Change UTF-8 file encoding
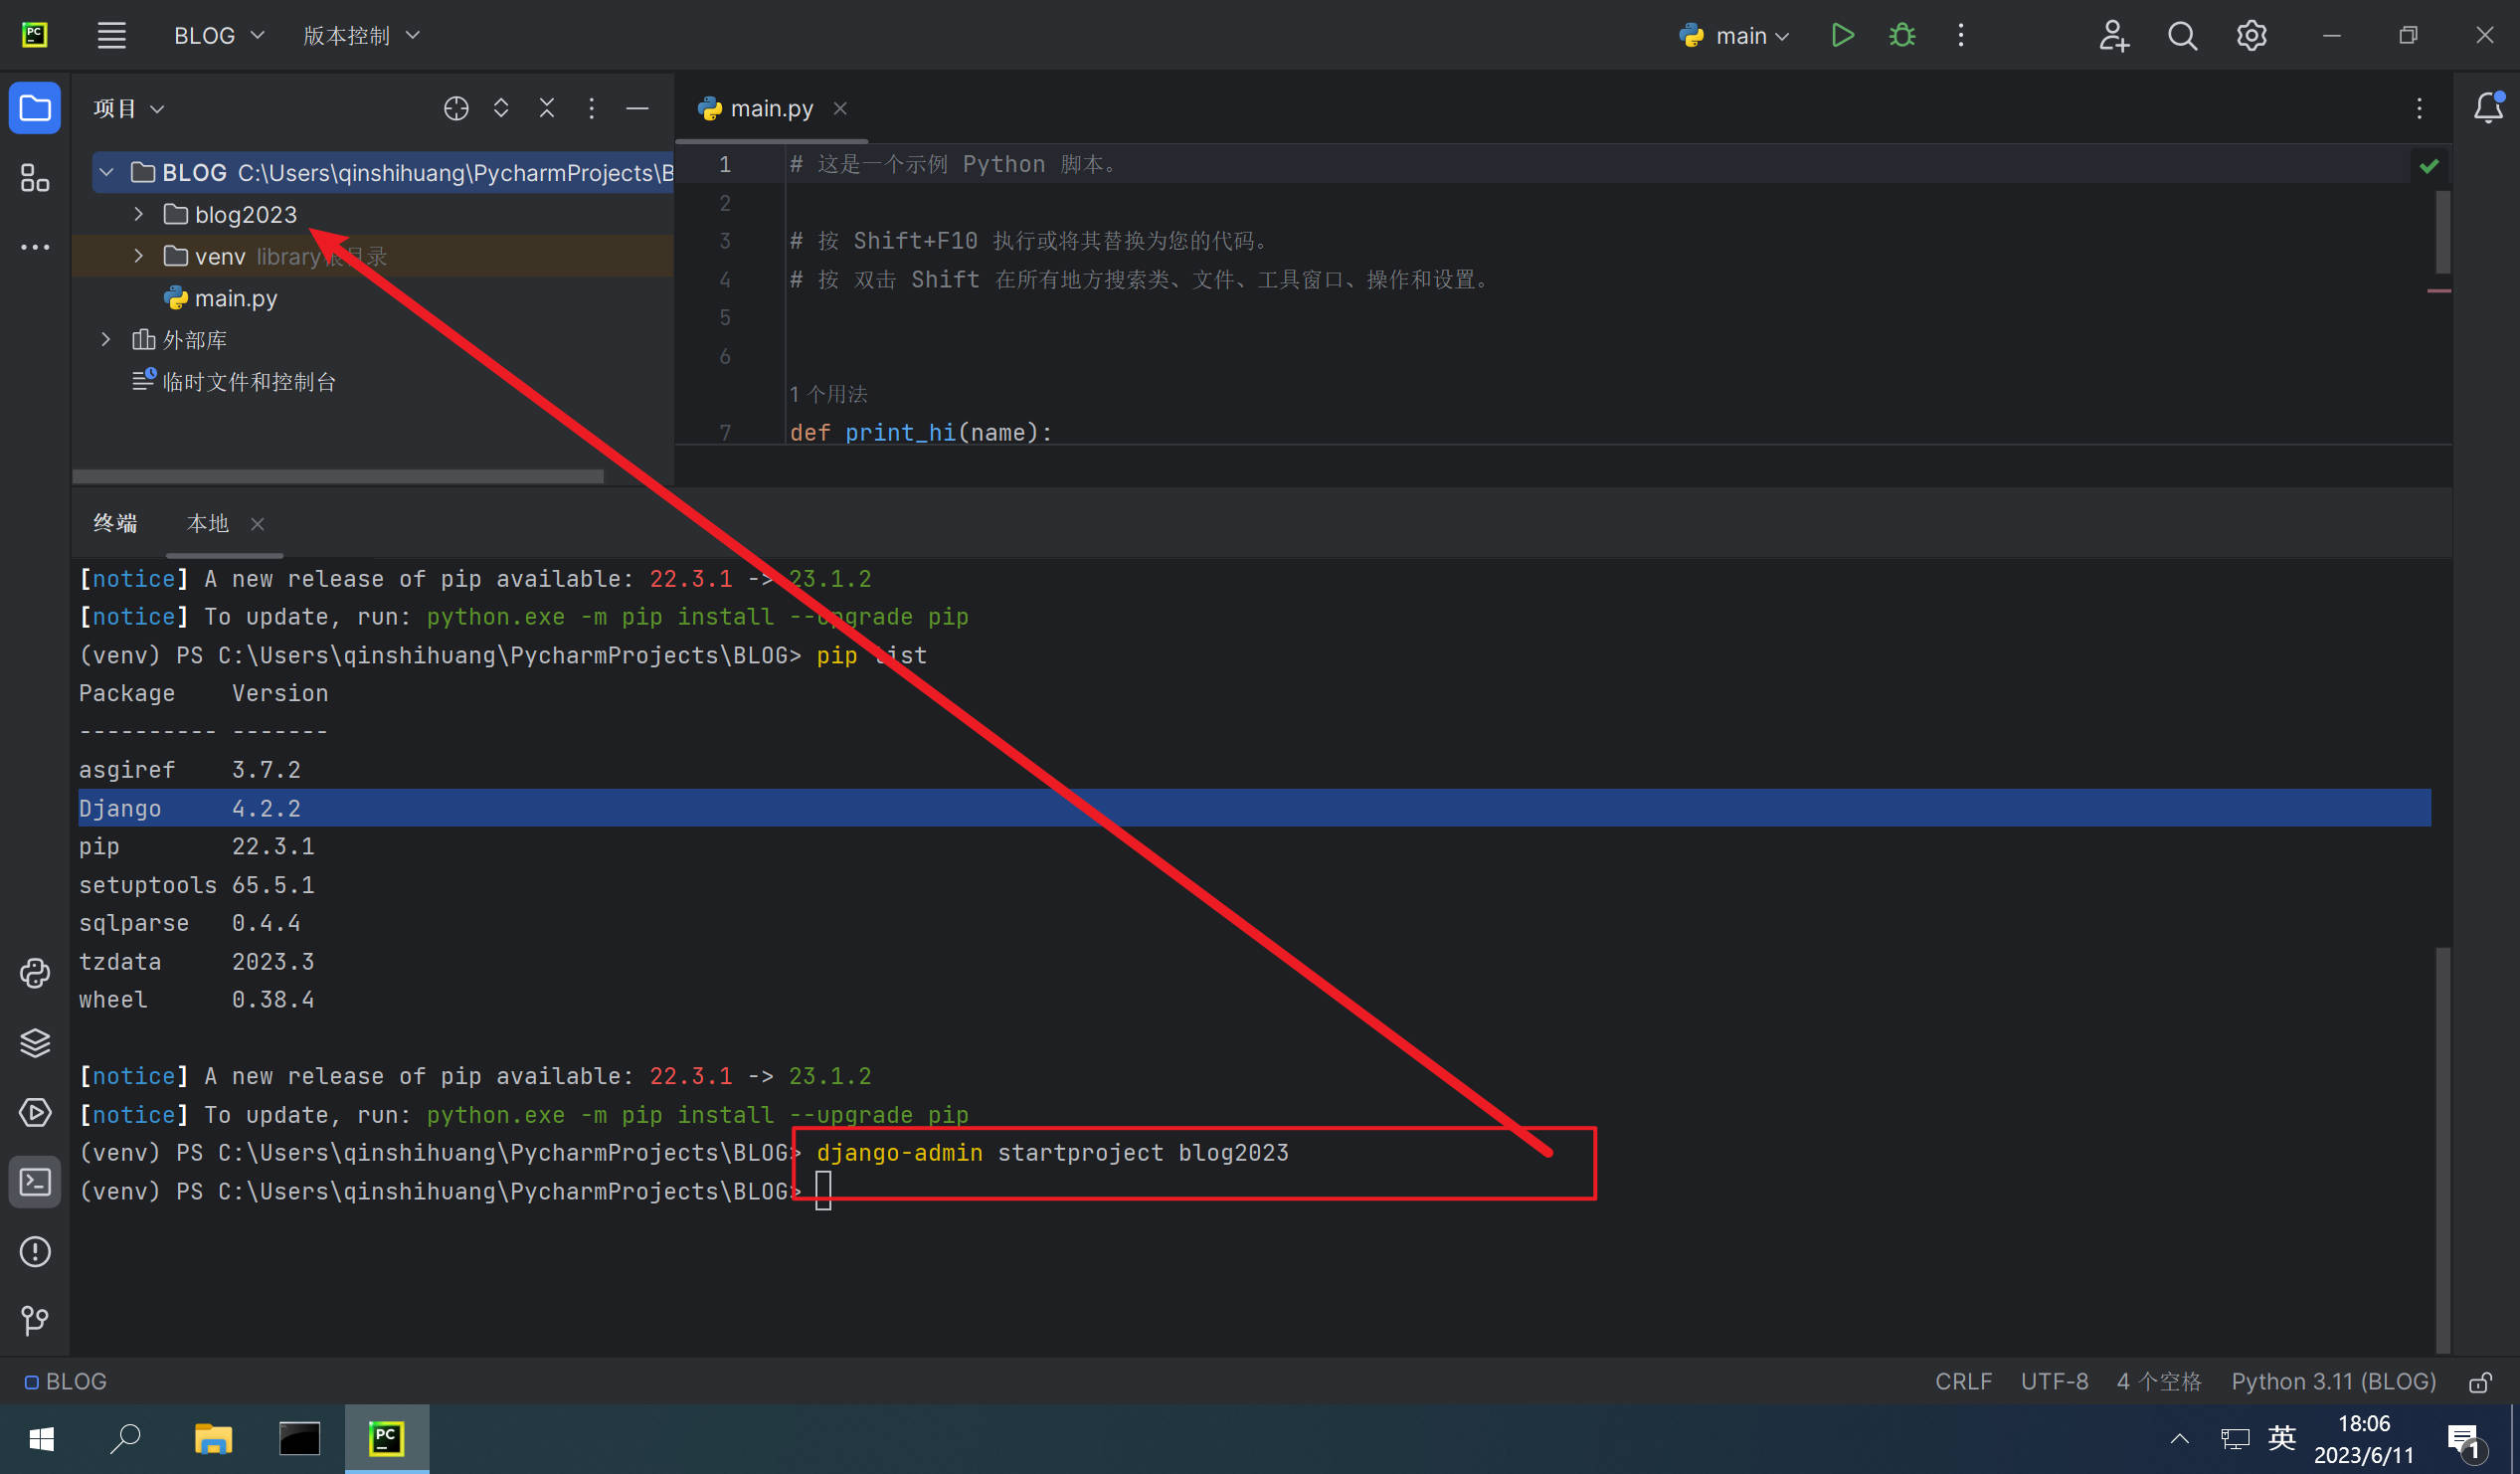 2054,1382
